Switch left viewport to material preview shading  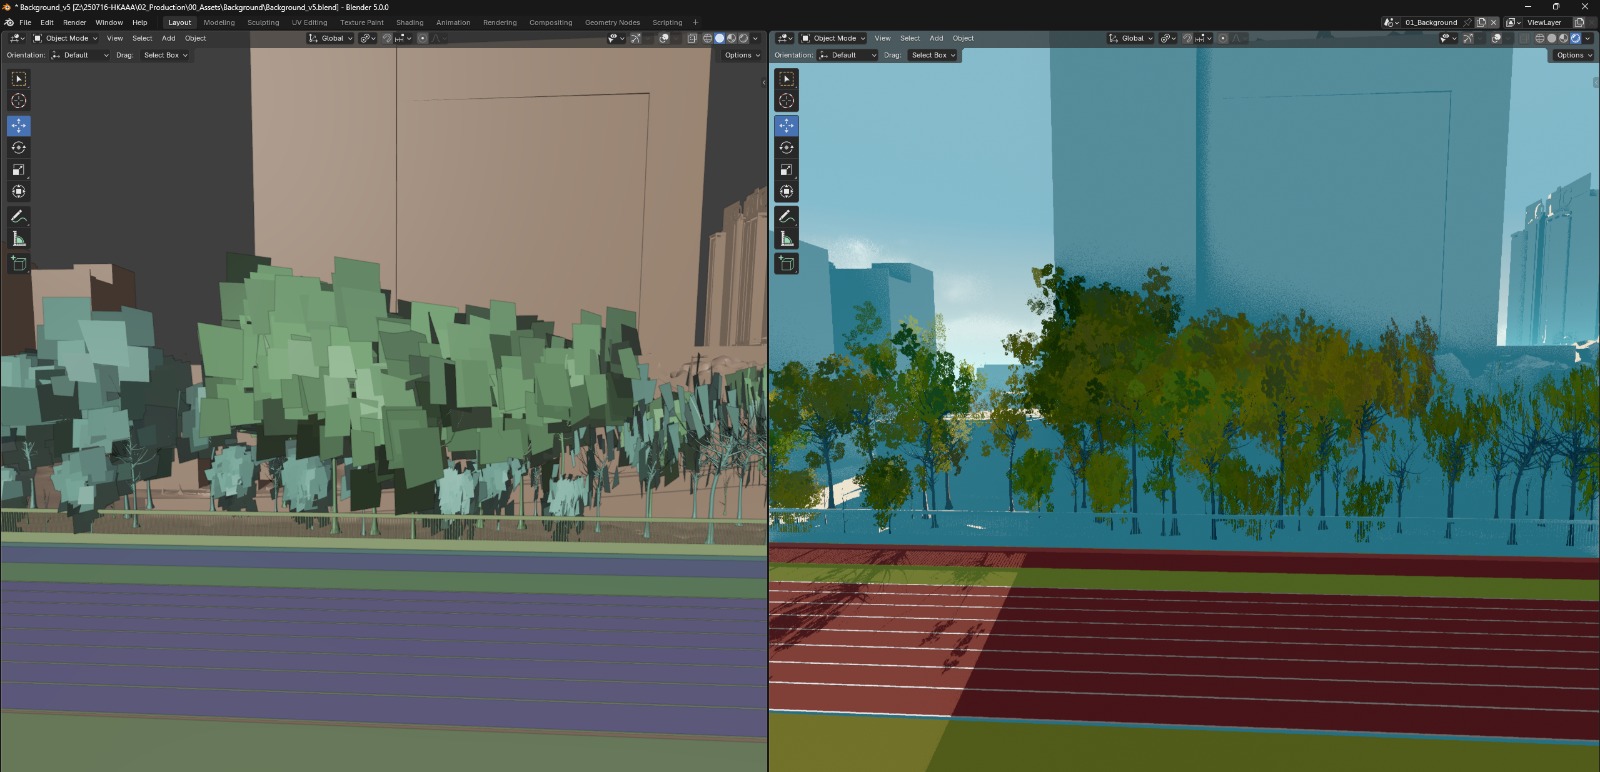coord(731,38)
